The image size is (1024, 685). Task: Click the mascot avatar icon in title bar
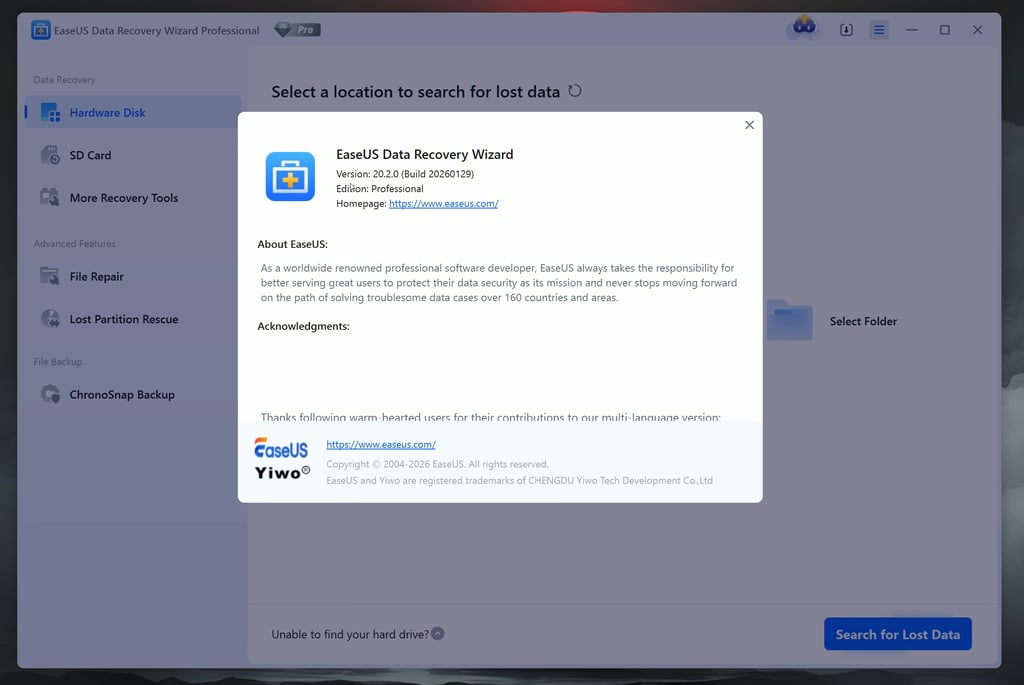tap(804, 27)
